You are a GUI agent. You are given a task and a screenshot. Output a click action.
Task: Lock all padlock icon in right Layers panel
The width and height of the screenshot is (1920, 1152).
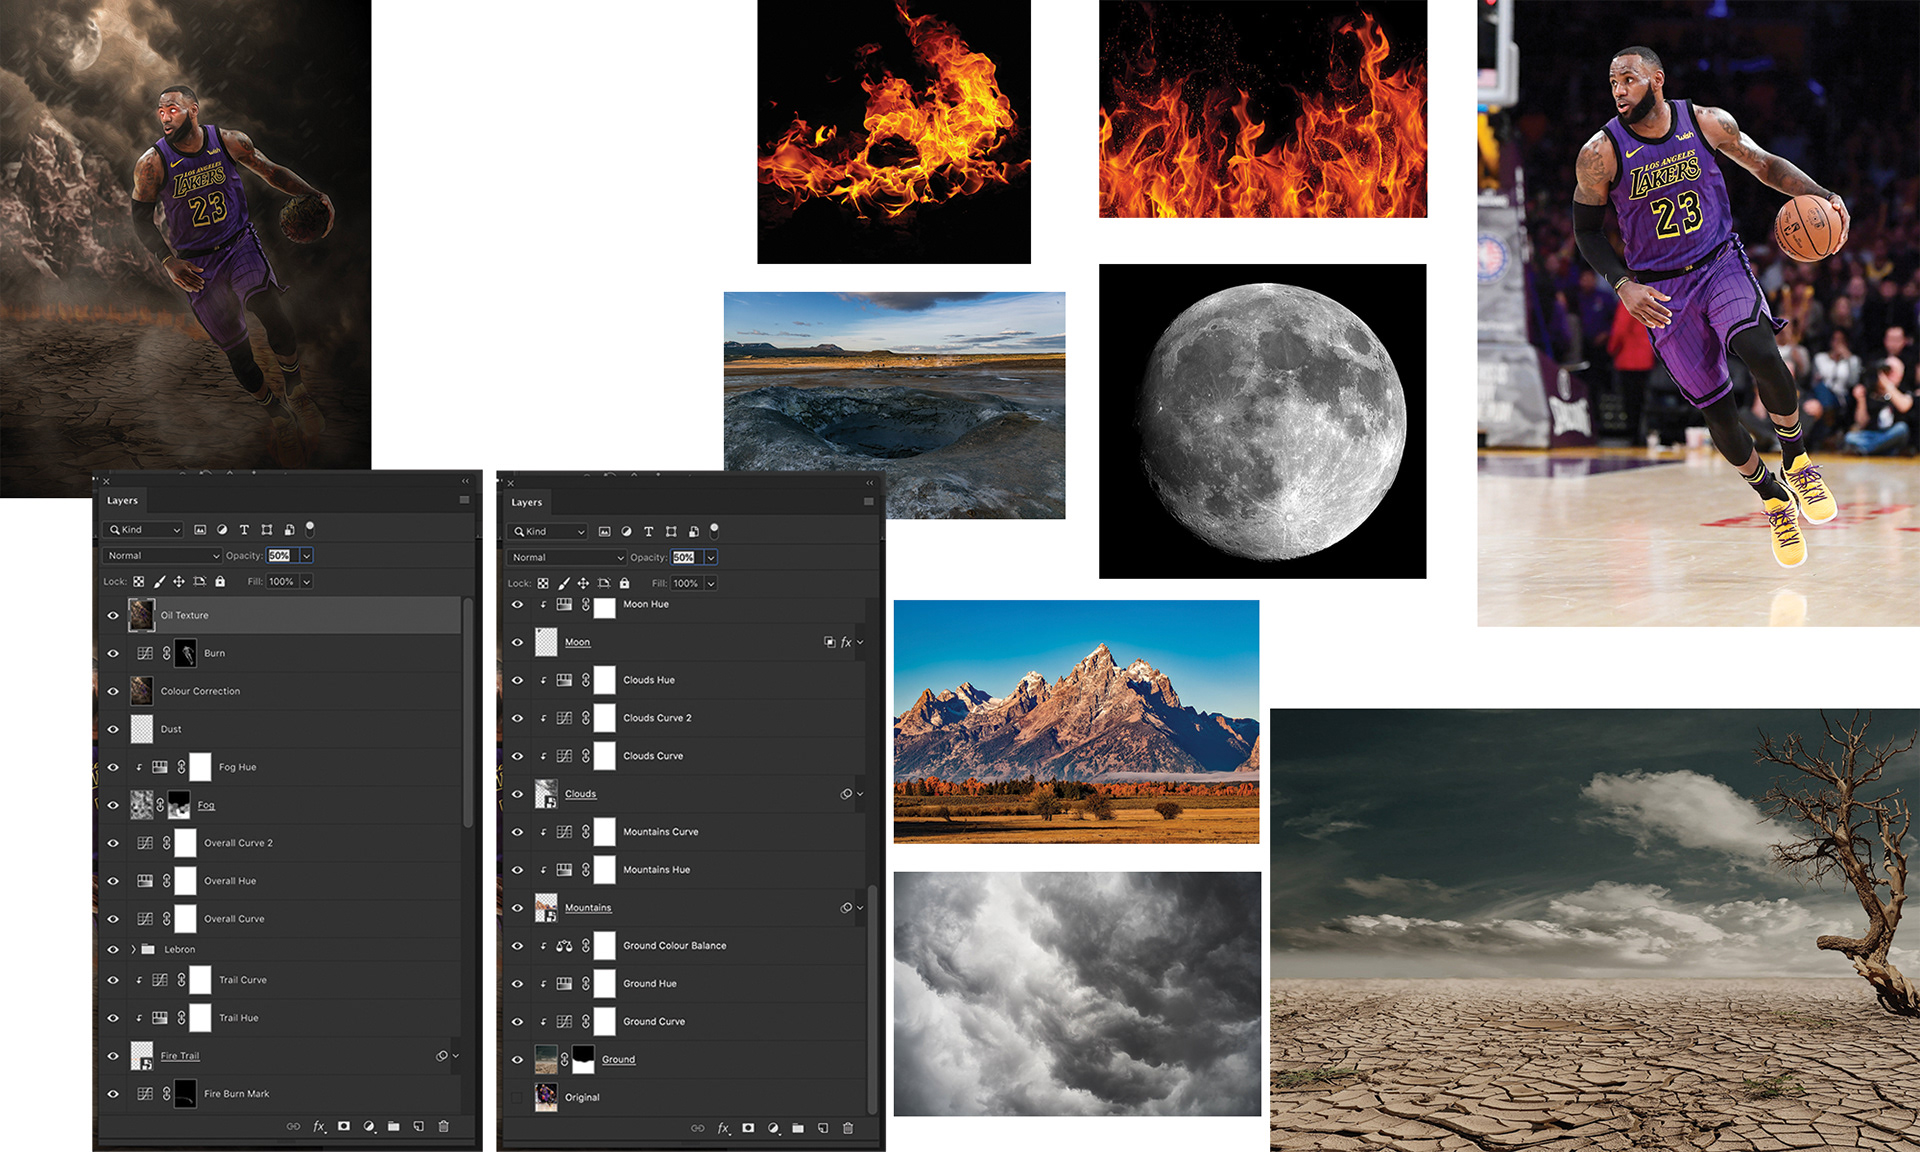pyautogui.click(x=624, y=584)
